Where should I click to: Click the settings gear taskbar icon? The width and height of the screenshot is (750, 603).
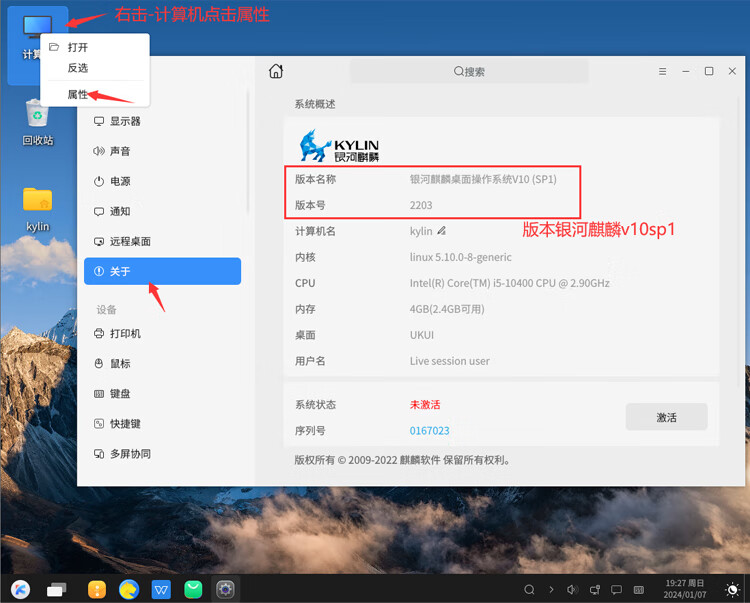tap(225, 590)
